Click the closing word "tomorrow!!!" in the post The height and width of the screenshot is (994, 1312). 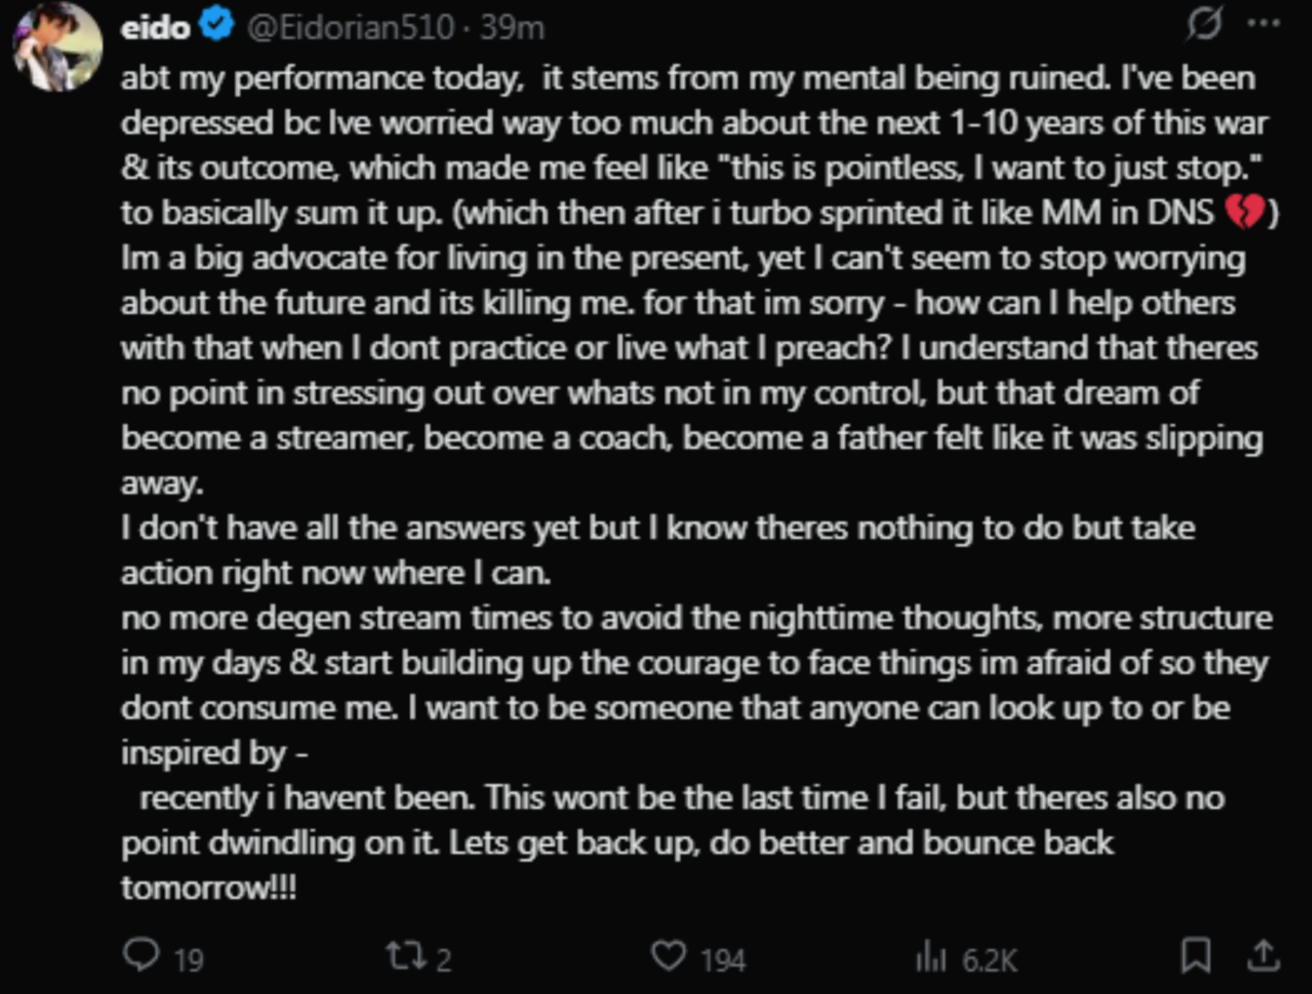(208, 887)
